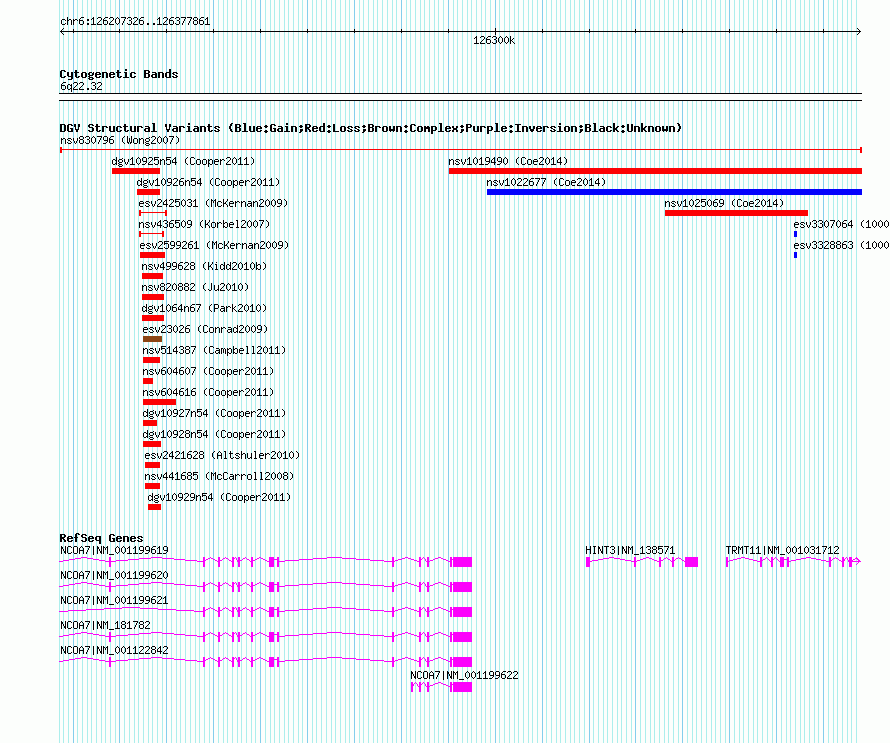Open the HINT3 NM_138571 gene model
Image resolution: width=890 pixels, height=743 pixels.
coord(641,563)
